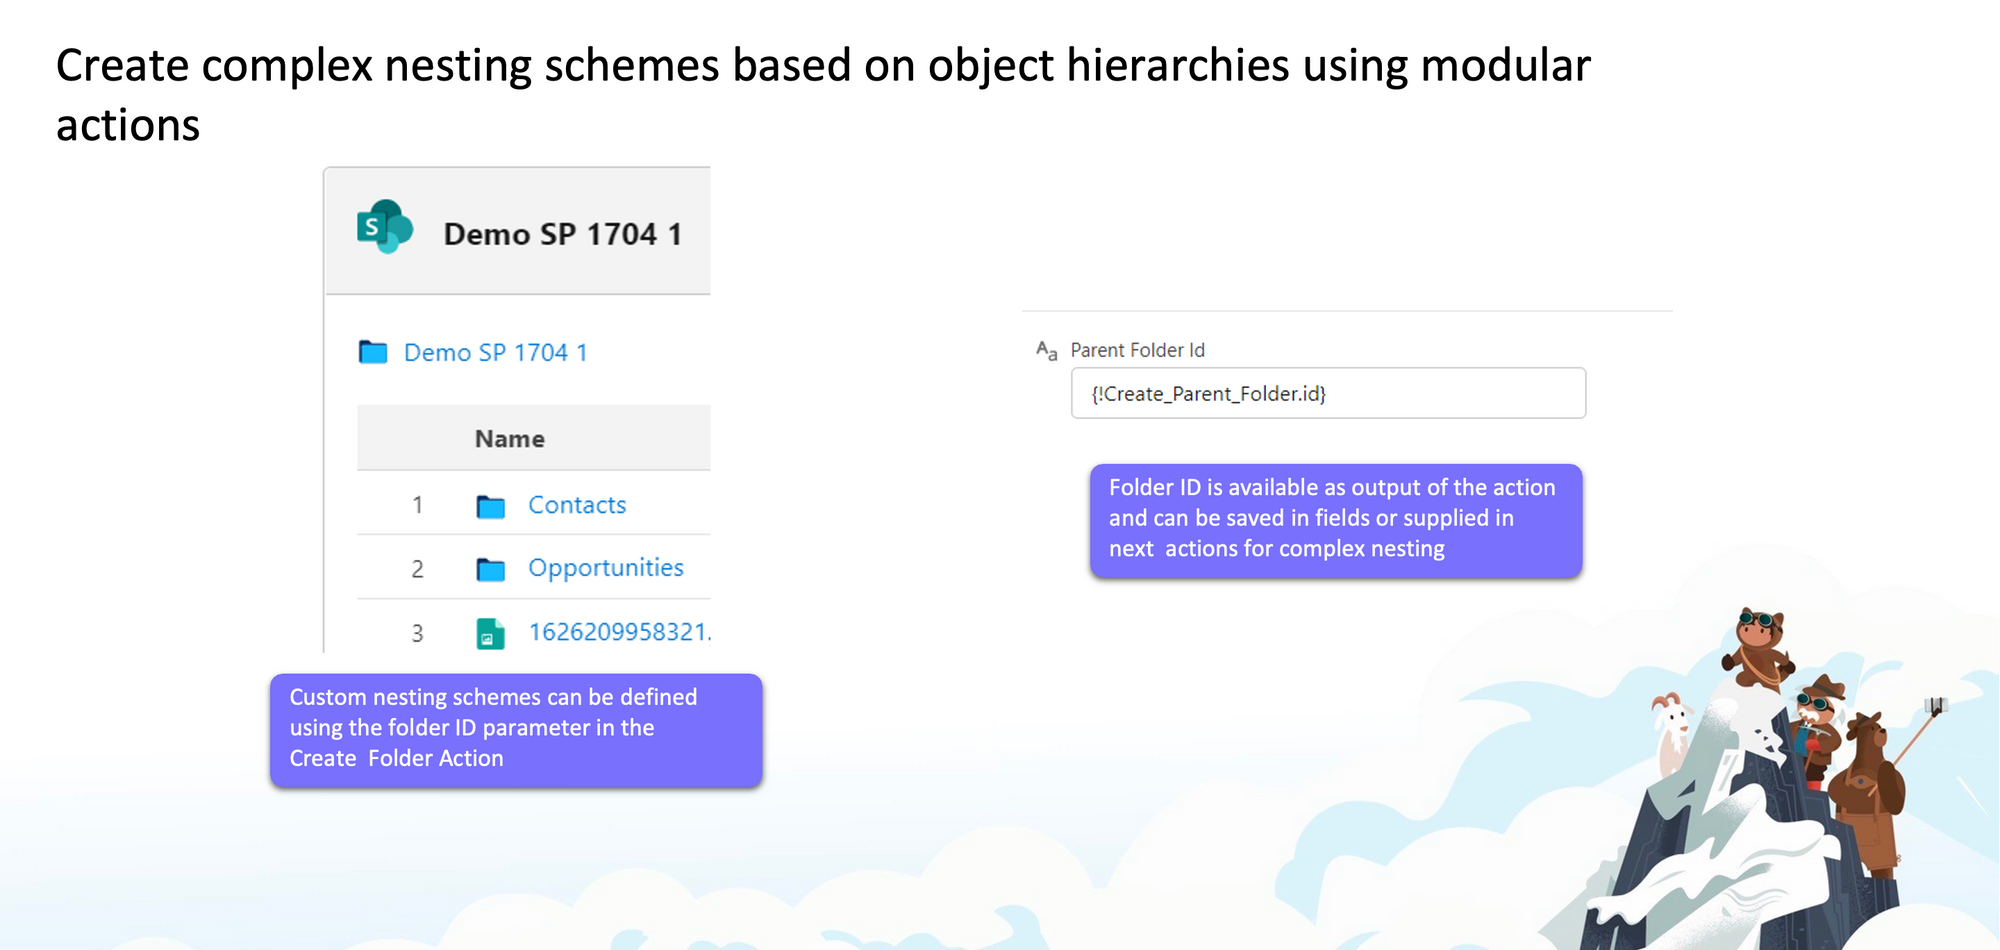This screenshot has height=950, width=2000.
Task: Open the 1626209958321 file link
Action: pyautogui.click(x=618, y=632)
